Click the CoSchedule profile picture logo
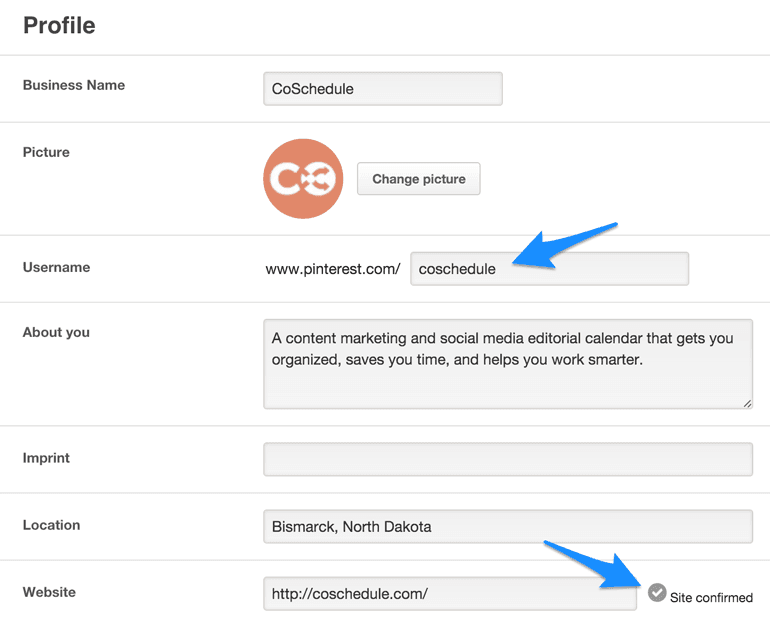Viewport: 770px width, 620px height. click(x=303, y=179)
